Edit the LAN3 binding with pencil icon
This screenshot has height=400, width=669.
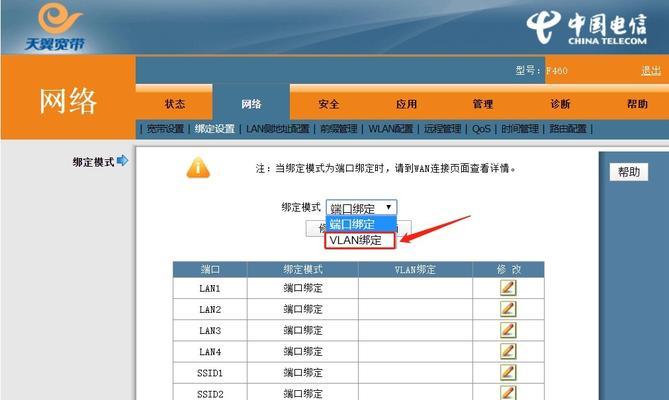[508, 330]
